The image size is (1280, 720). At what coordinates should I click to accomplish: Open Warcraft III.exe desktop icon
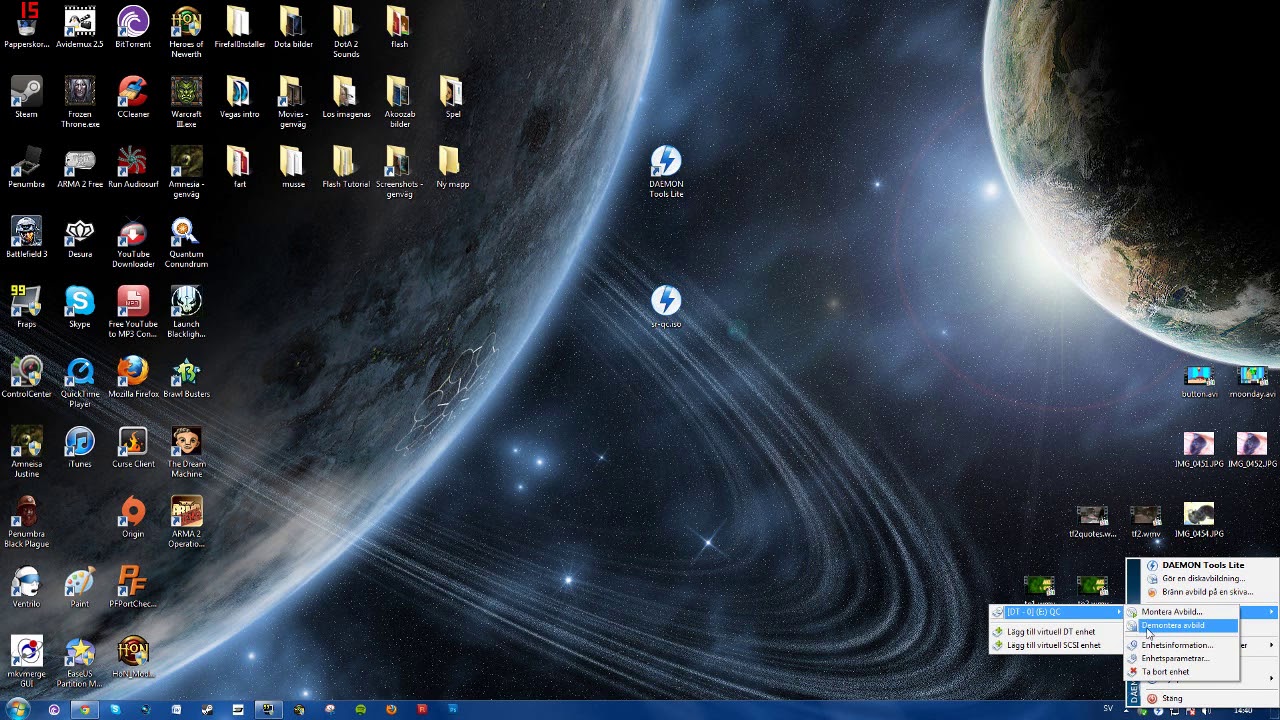(186, 102)
